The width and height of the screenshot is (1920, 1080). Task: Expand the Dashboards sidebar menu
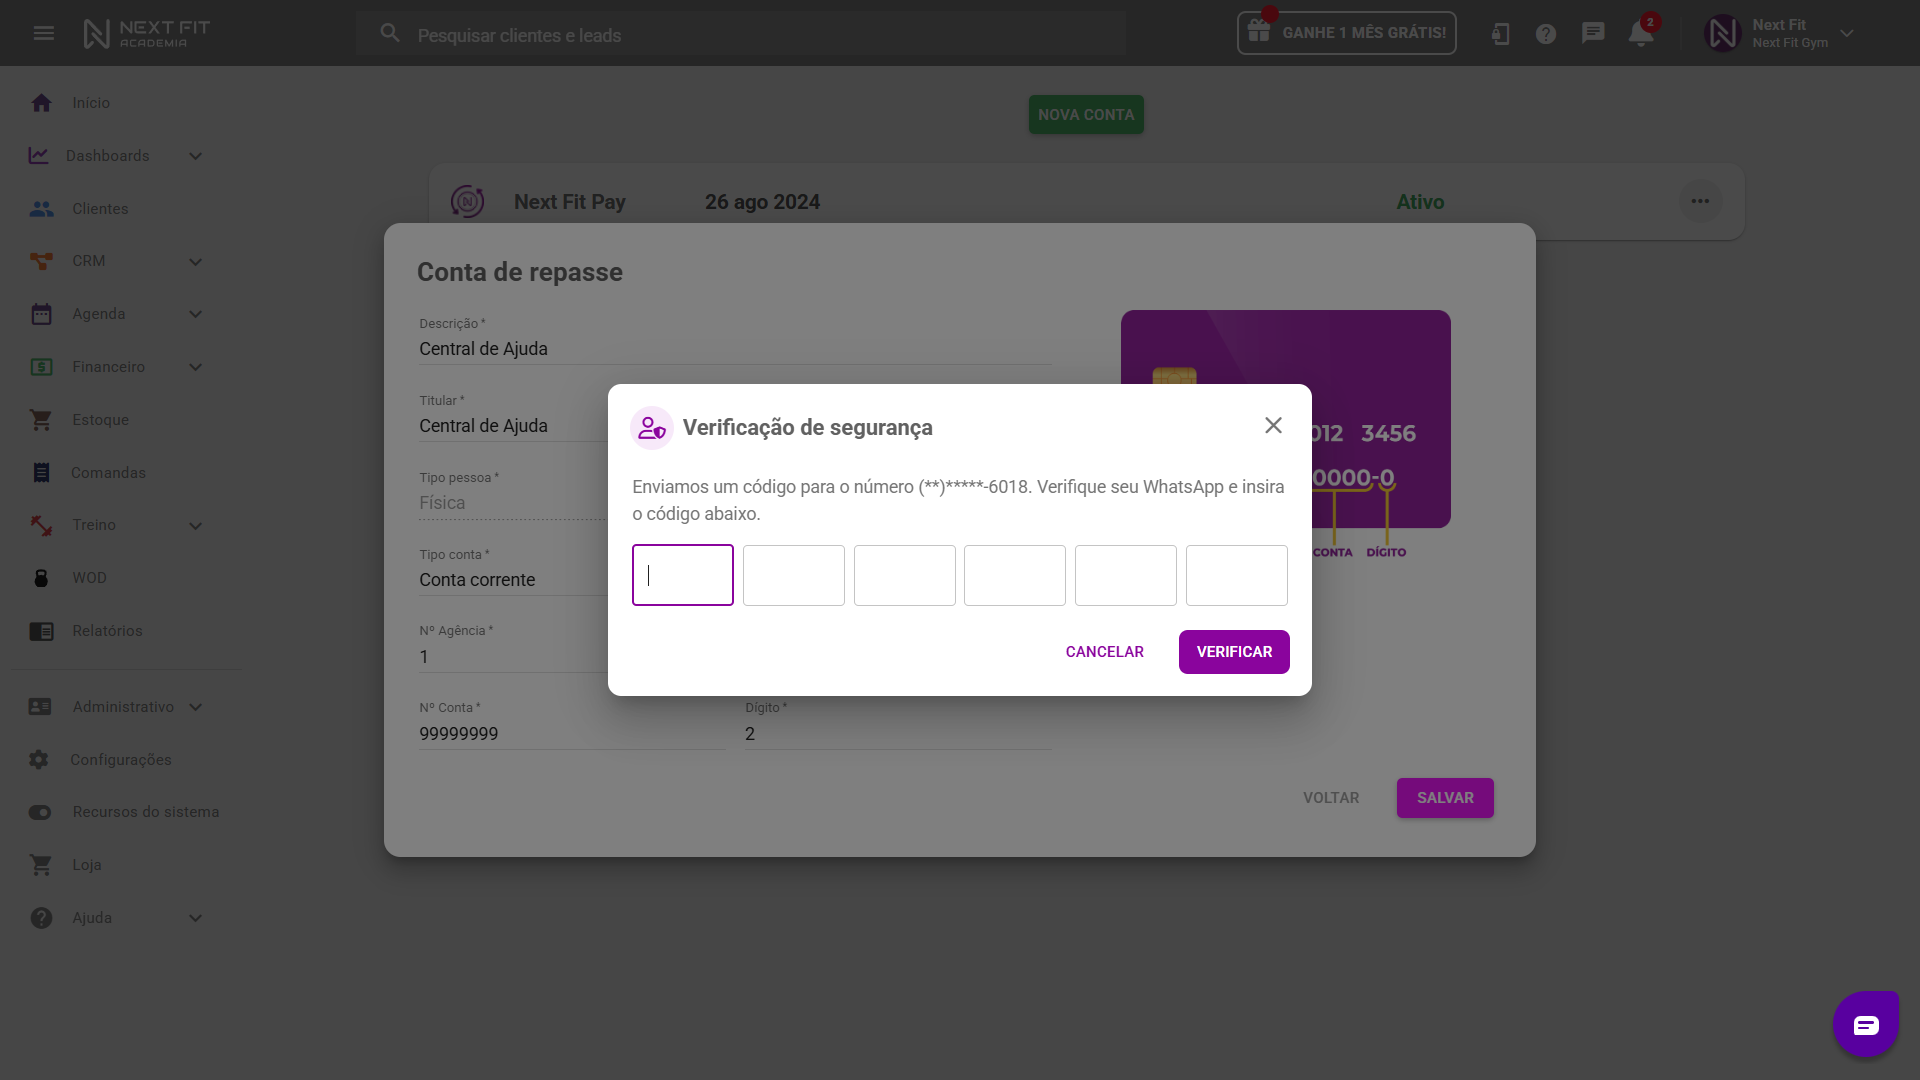click(195, 156)
